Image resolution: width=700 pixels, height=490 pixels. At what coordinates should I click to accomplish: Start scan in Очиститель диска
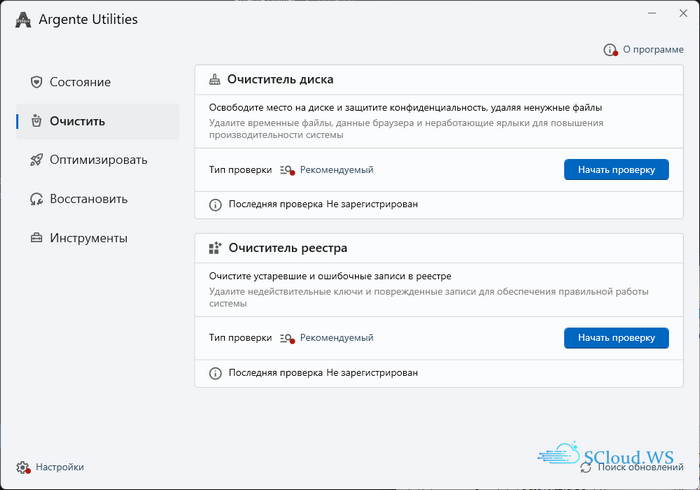[616, 170]
